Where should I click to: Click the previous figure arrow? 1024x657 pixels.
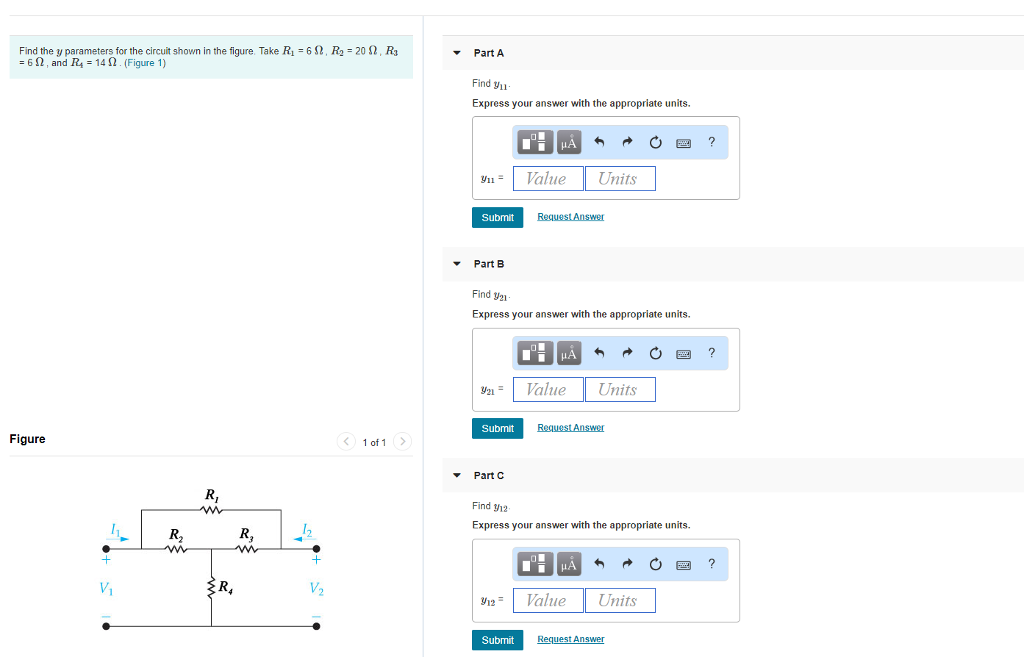coord(345,441)
